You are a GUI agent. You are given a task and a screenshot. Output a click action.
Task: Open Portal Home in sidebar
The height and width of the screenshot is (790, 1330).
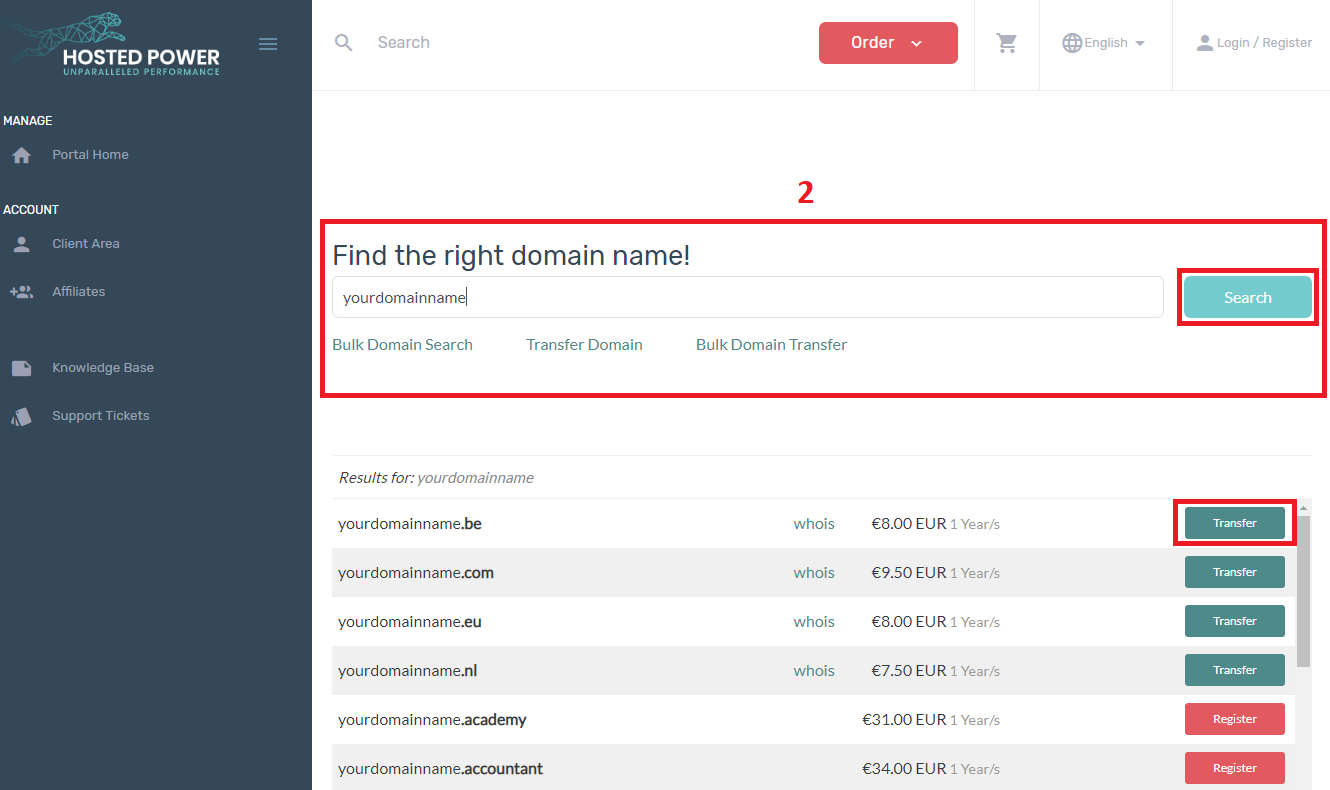(x=90, y=155)
